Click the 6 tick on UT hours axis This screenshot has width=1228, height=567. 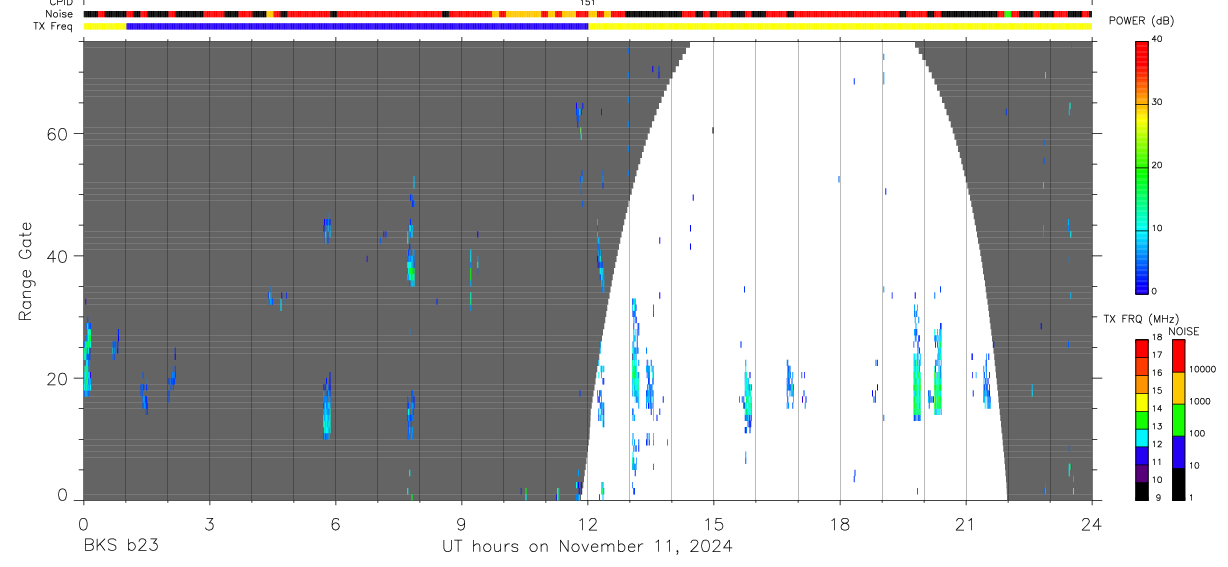(x=335, y=523)
